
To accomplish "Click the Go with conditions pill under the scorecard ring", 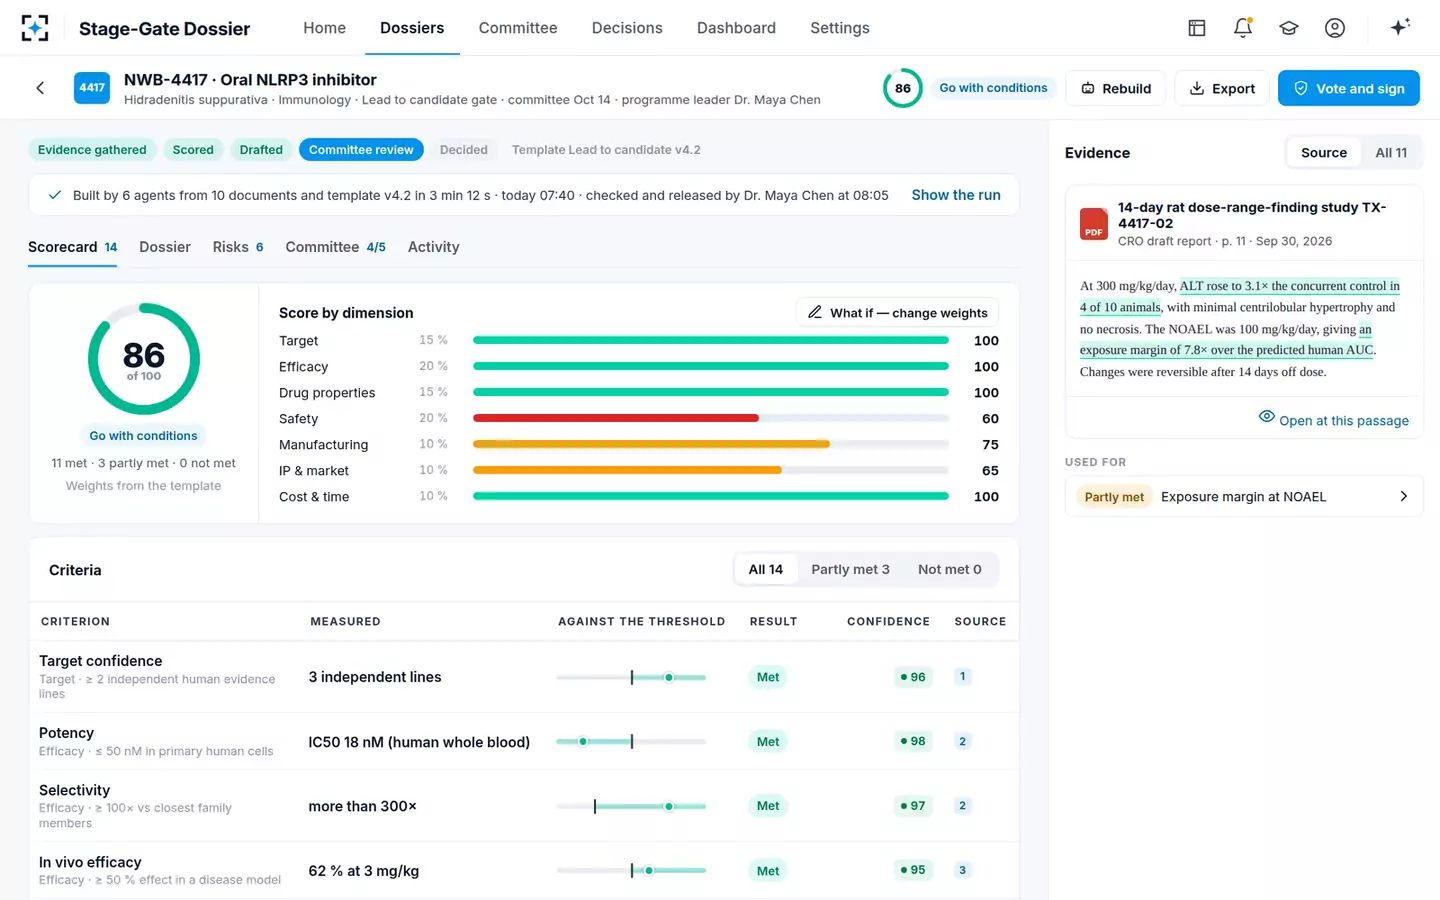I will 144,436.
